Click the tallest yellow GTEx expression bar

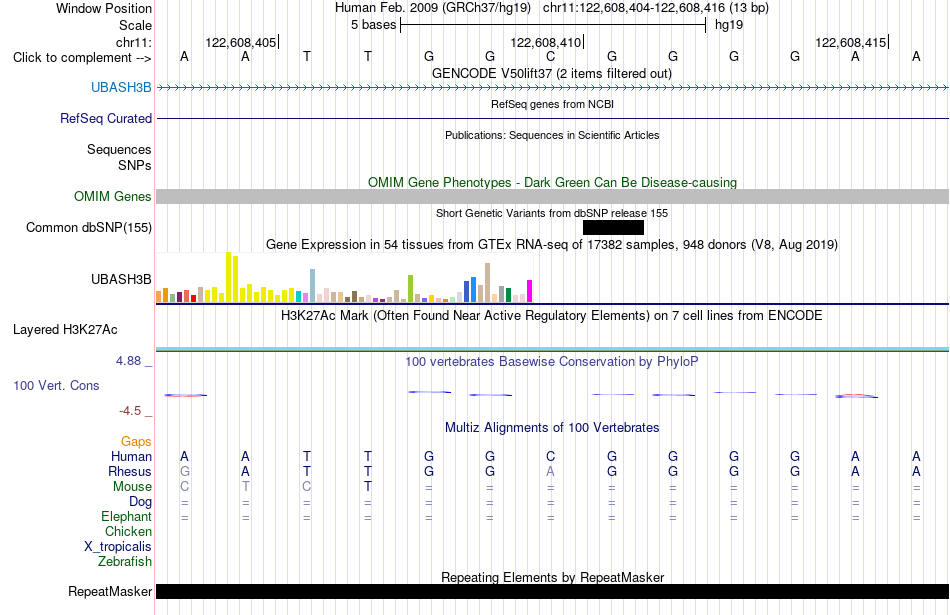[228, 277]
